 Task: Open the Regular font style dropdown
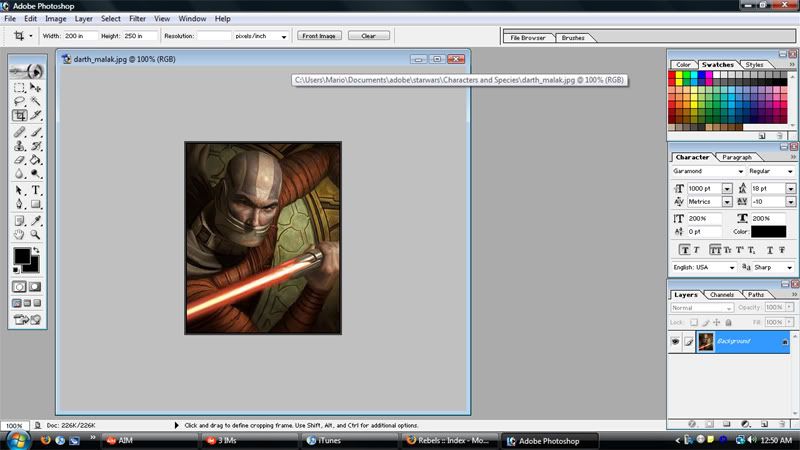(790, 171)
